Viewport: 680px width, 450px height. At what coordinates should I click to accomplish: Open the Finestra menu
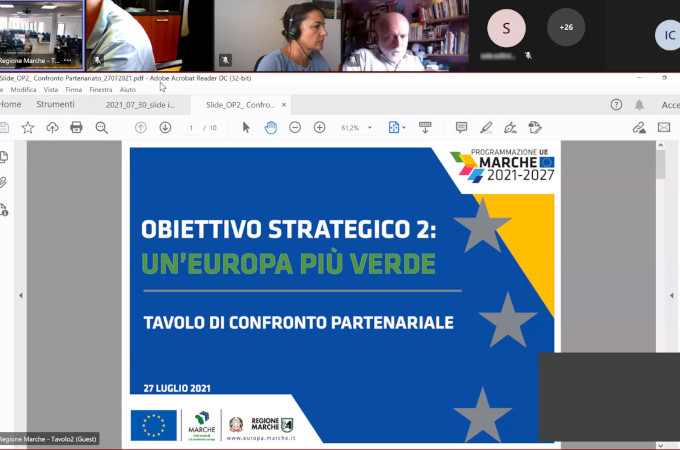(x=101, y=90)
